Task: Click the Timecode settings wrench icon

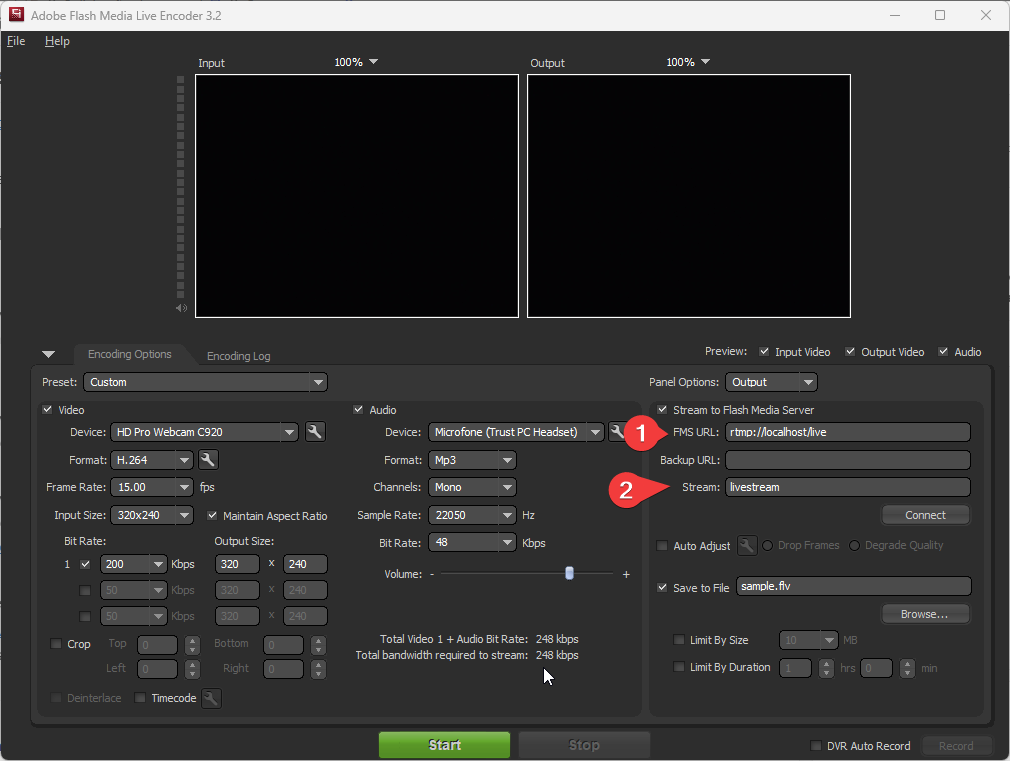Action: point(211,698)
